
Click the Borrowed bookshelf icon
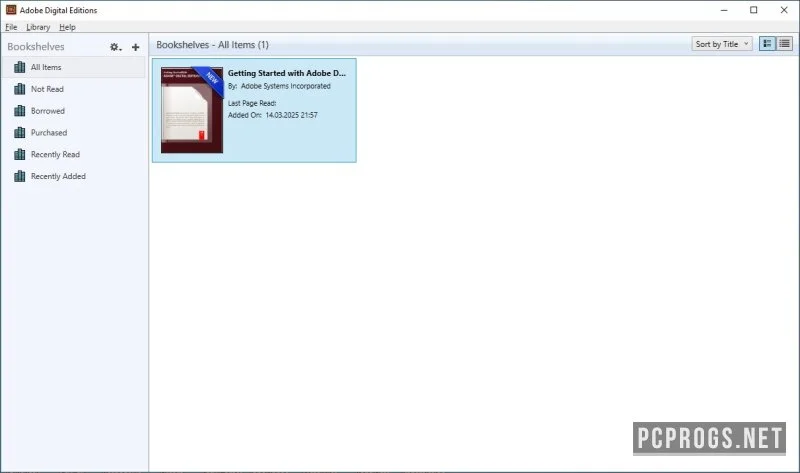pos(19,111)
